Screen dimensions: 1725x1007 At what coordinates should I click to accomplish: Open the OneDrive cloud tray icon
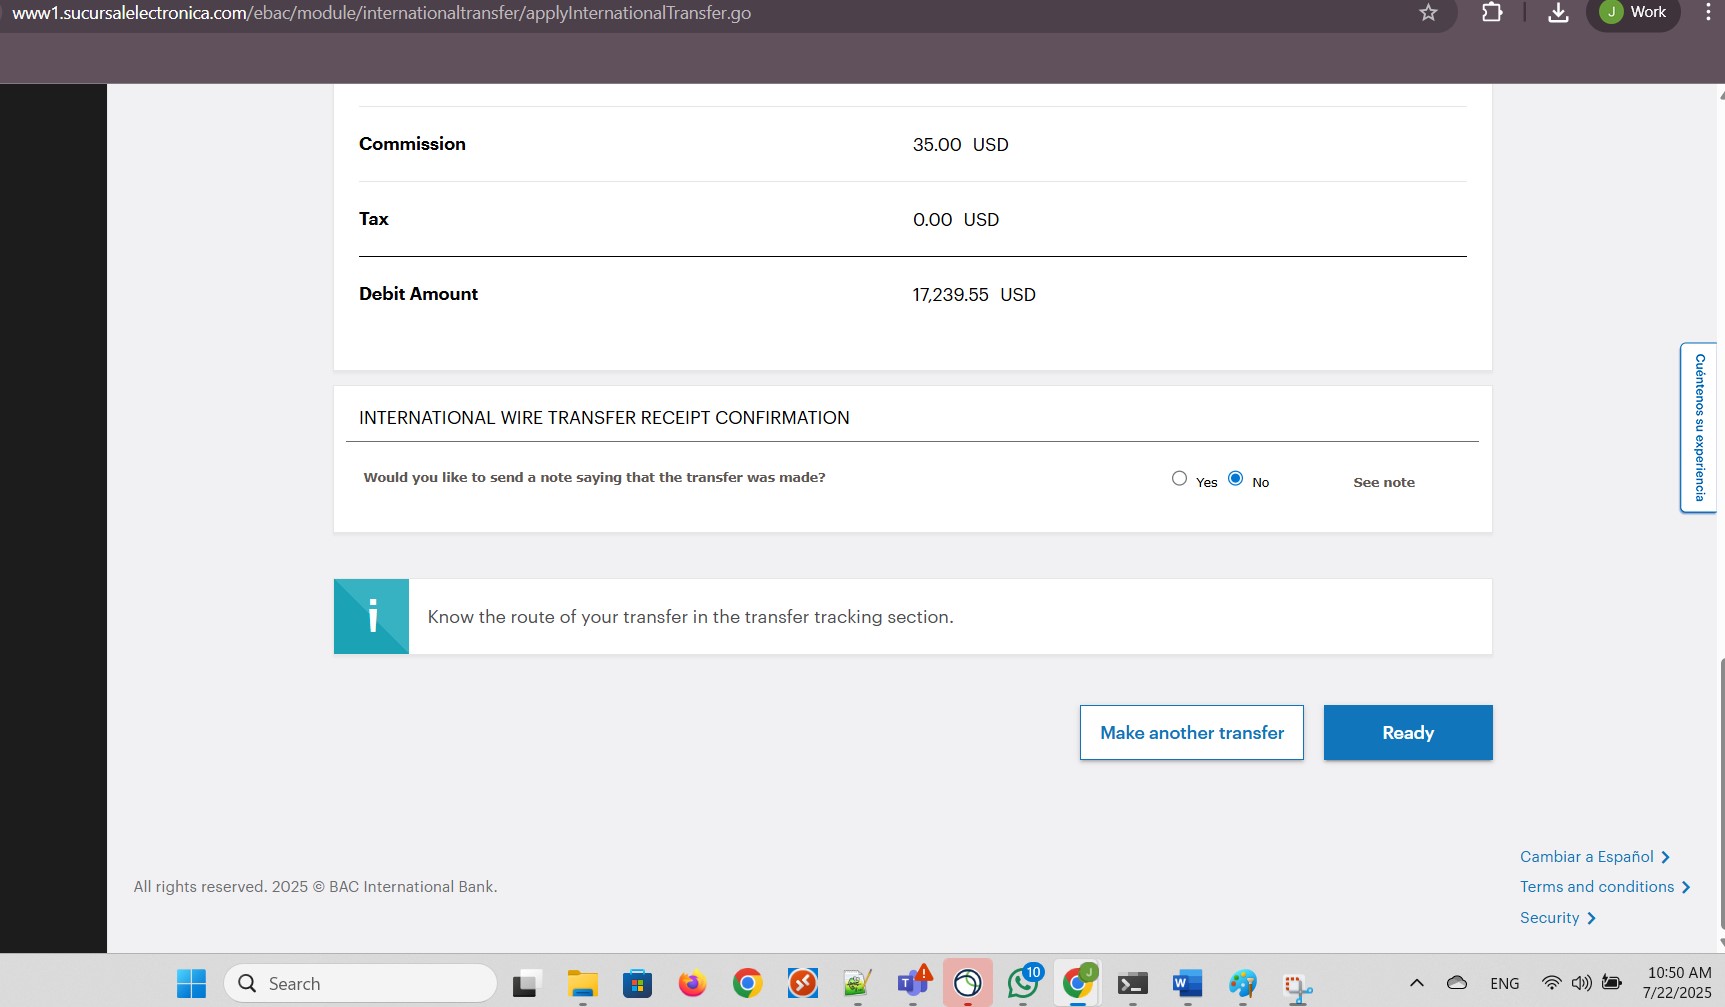[x=1457, y=983]
